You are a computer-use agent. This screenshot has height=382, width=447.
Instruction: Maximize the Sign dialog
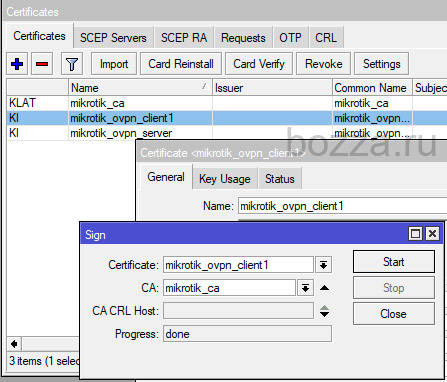415,234
